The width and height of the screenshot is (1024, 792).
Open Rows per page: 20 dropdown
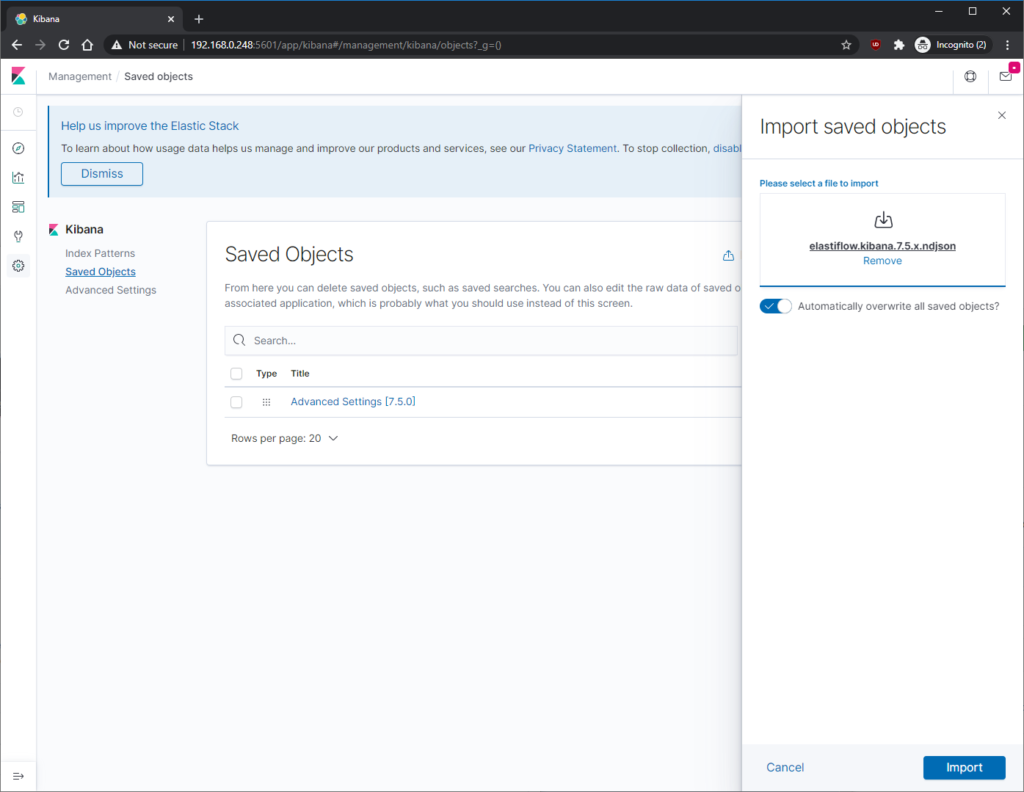[285, 438]
